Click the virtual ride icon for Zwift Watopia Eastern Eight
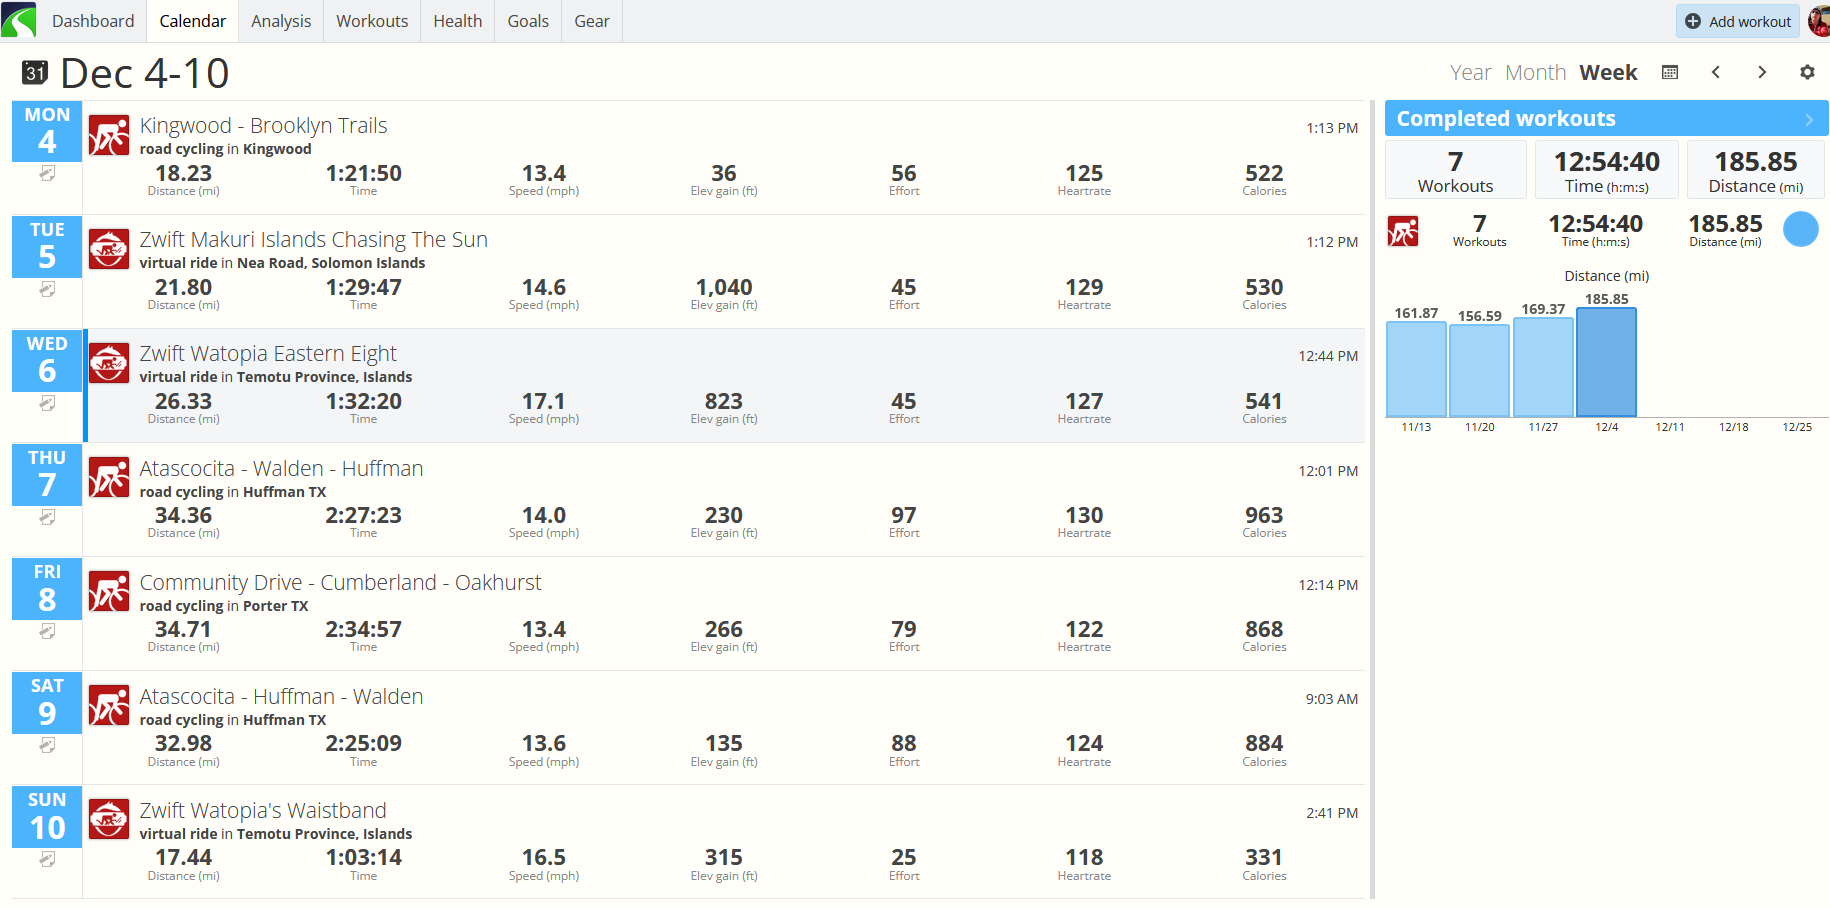 (x=109, y=363)
